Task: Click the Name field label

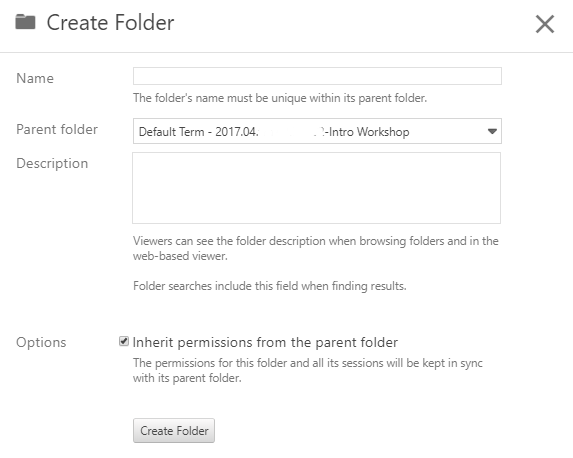Action: click(35, 78)
